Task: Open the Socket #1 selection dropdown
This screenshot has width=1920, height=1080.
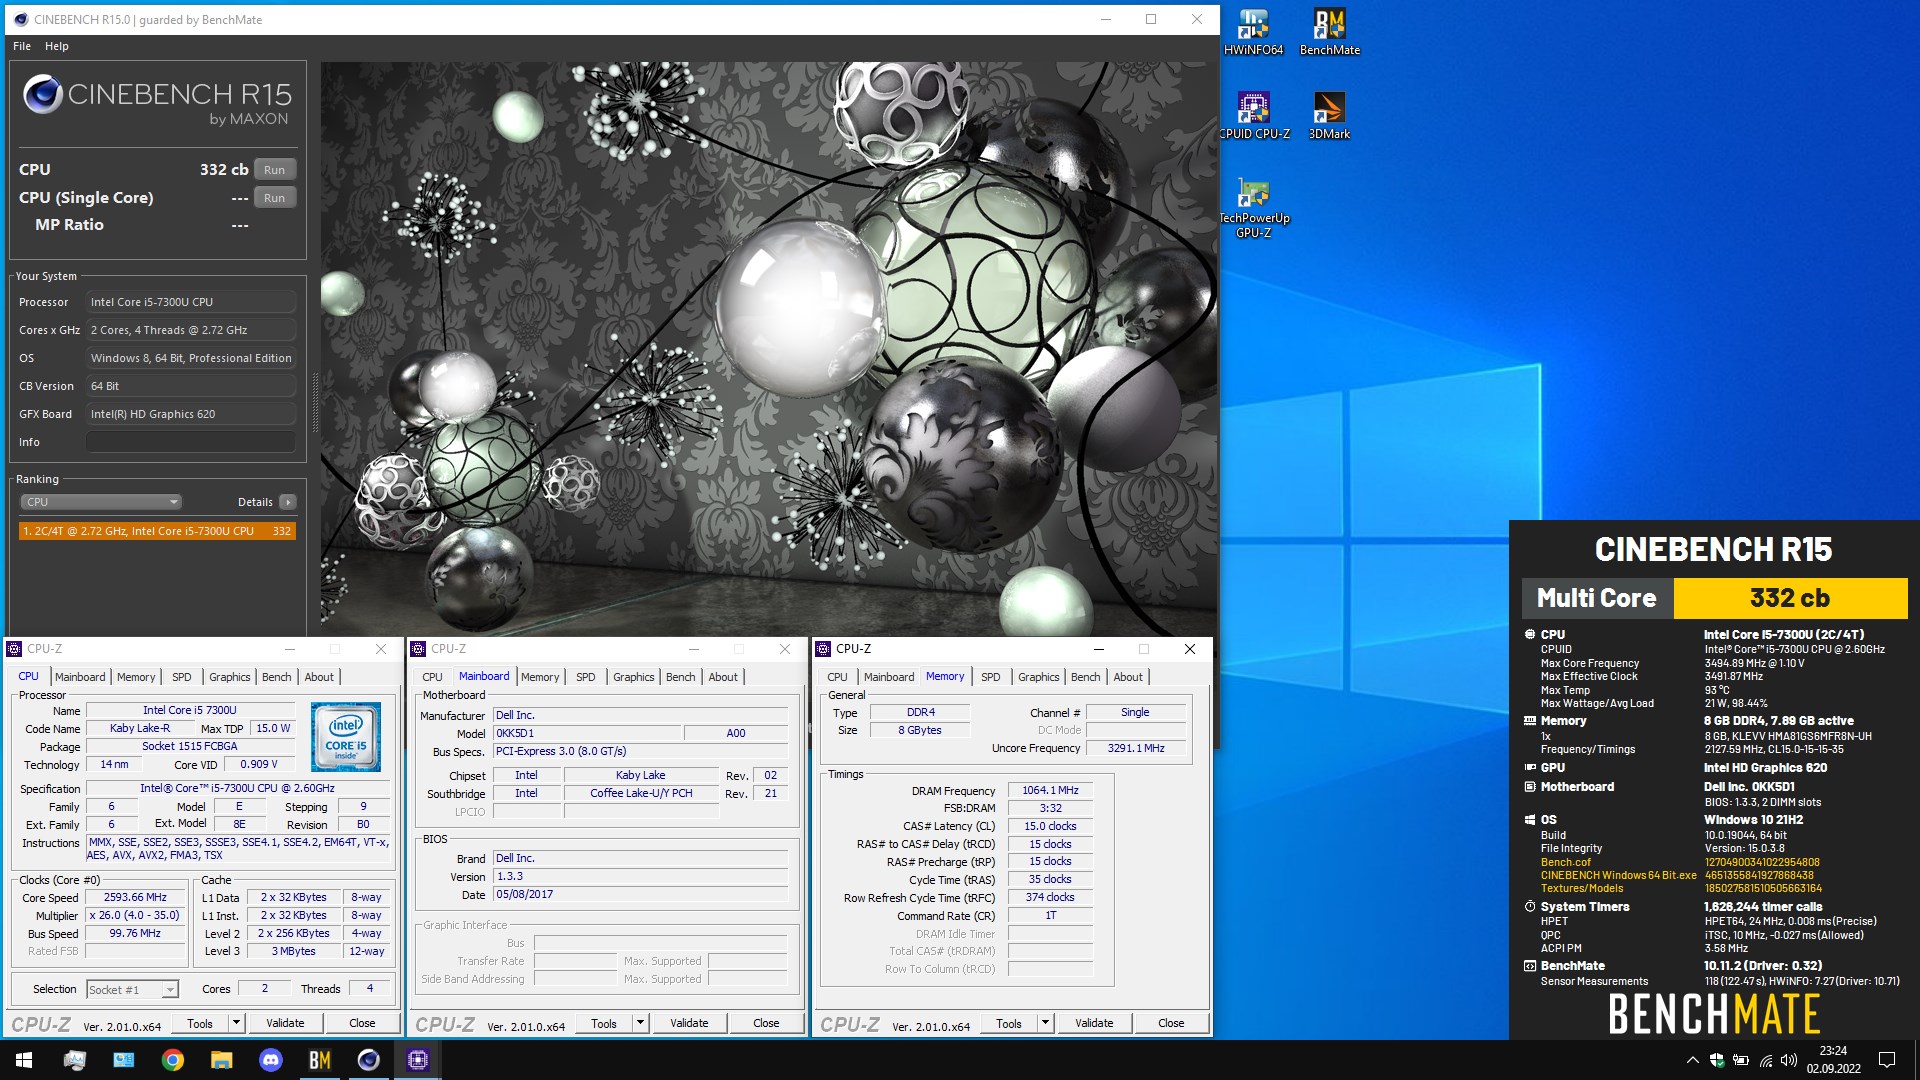Action: 132,990
